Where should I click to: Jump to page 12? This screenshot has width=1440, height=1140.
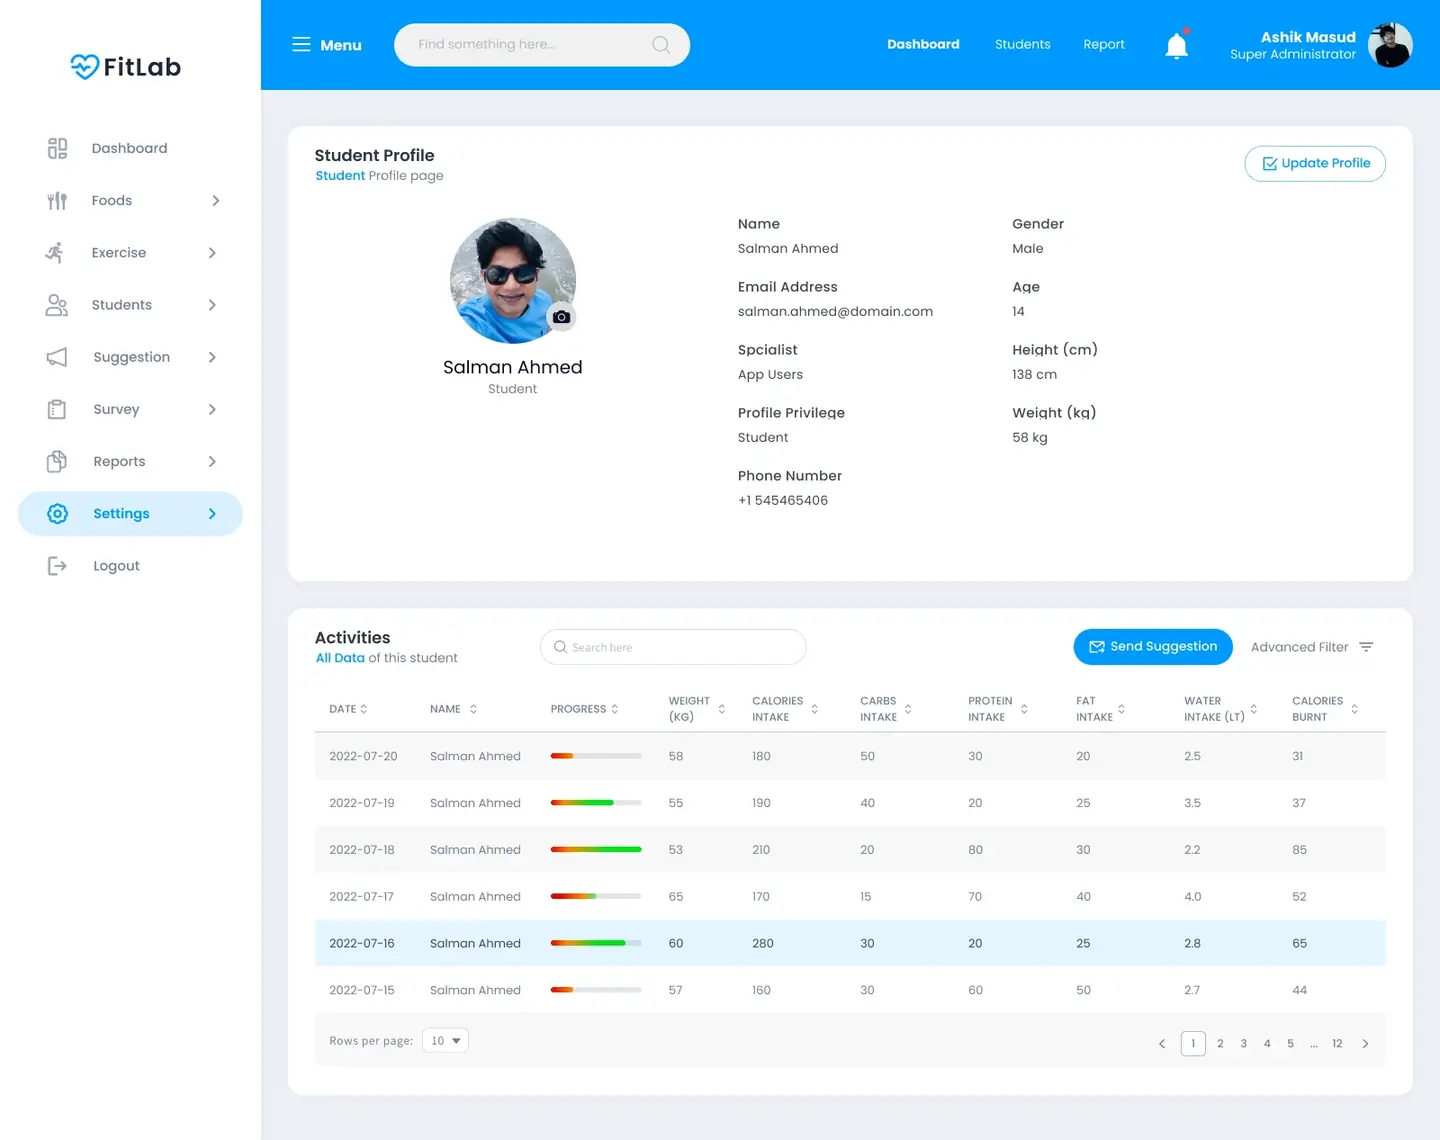click(1337, 1044)
